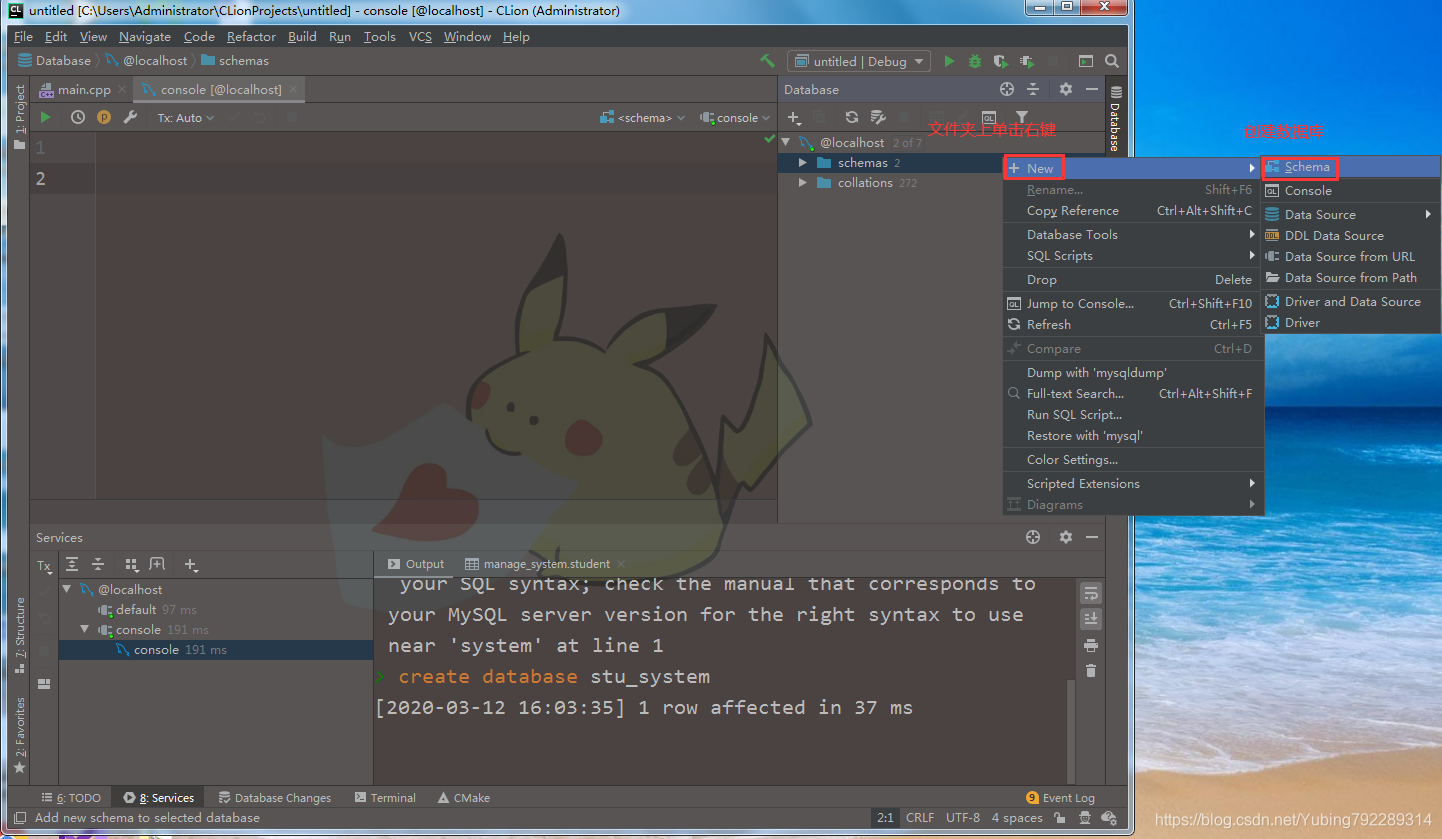Click Dump with 'mysqldump'
The image size is (1442, 839).
1133,372
